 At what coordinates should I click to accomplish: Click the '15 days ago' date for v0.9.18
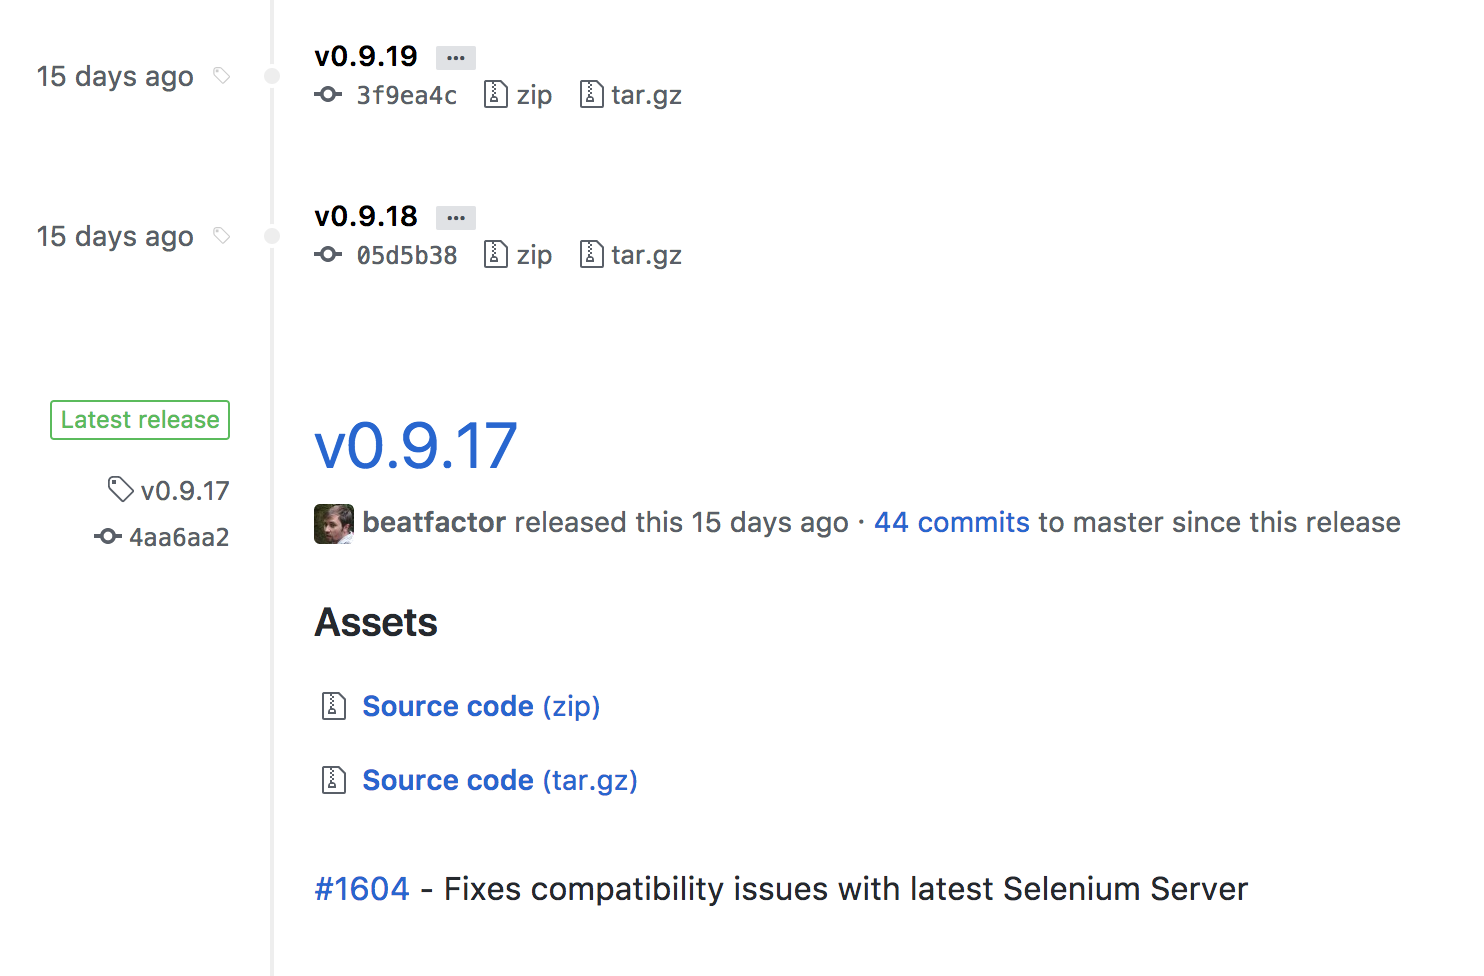pyautogui.click(x=115, y=237)
